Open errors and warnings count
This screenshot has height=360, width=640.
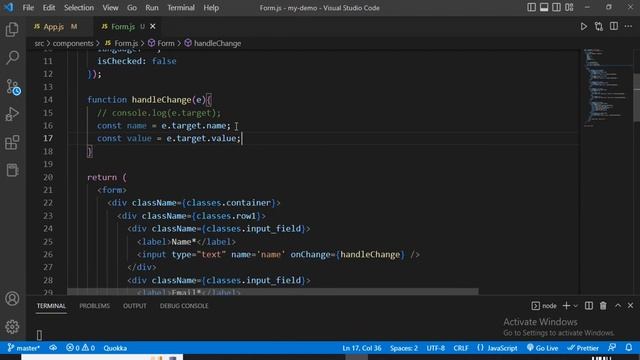coord(80,348)
